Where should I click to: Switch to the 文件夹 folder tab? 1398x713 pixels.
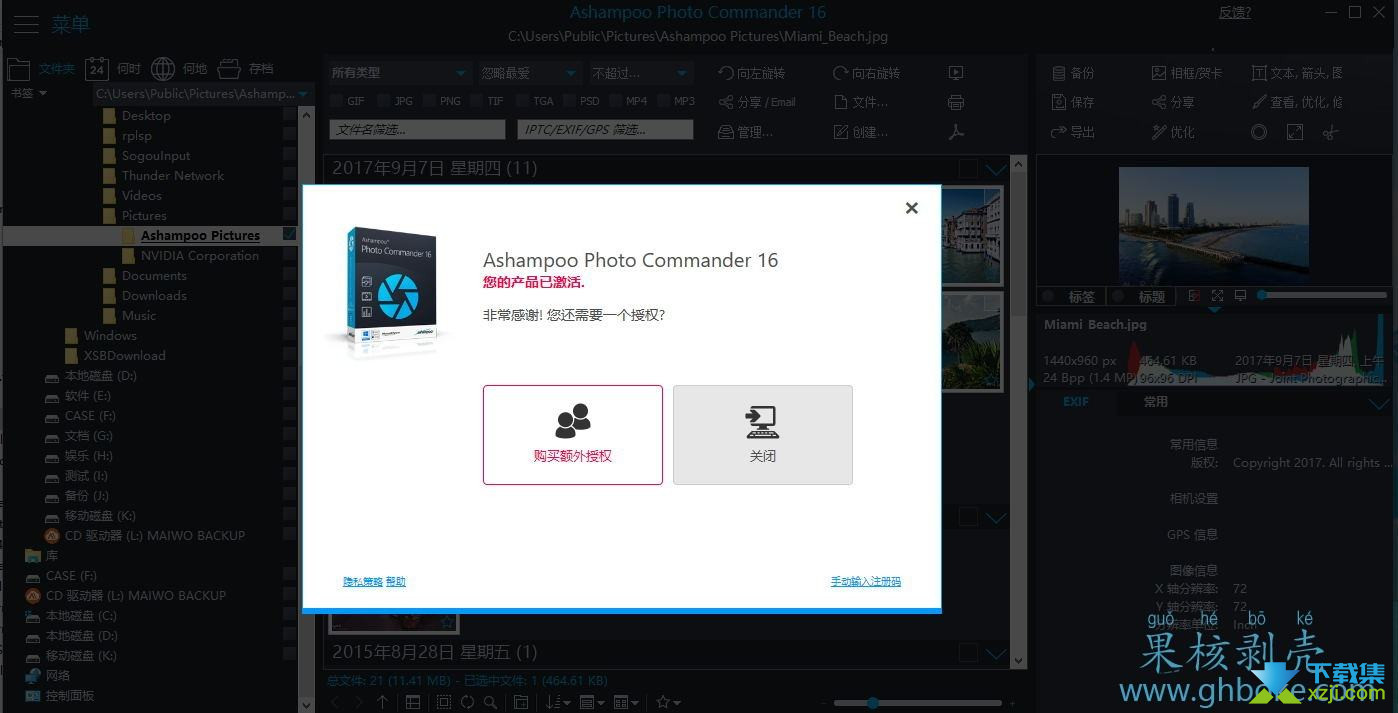tap(41, 69)
